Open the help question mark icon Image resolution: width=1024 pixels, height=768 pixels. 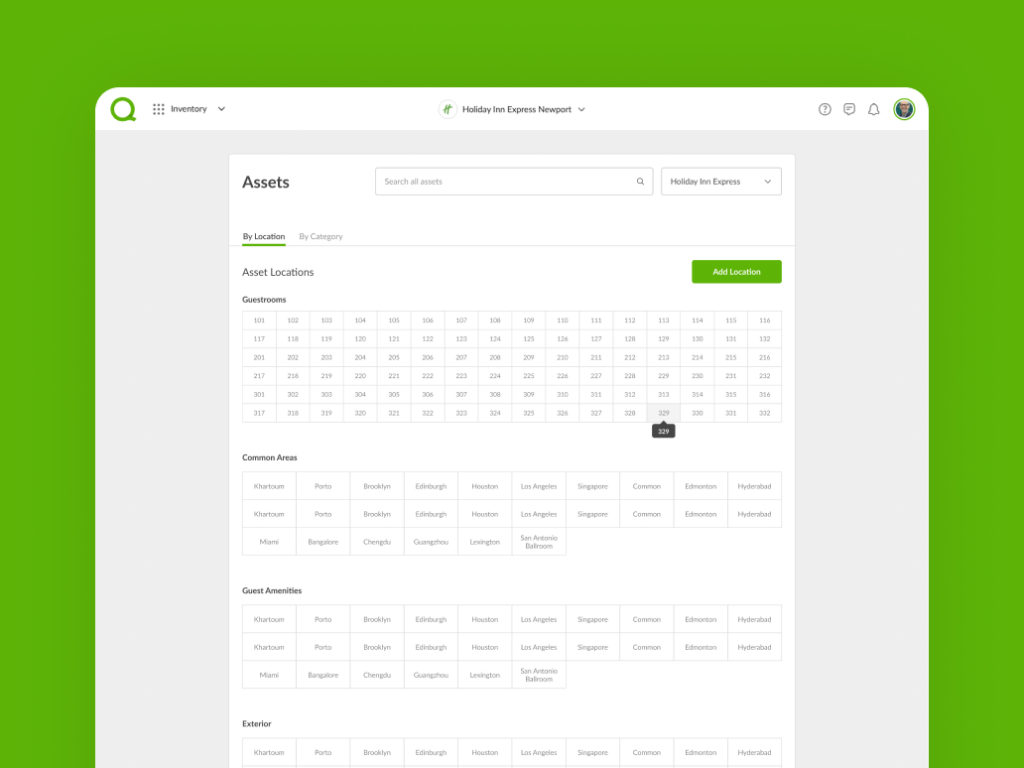pos(825,109)
